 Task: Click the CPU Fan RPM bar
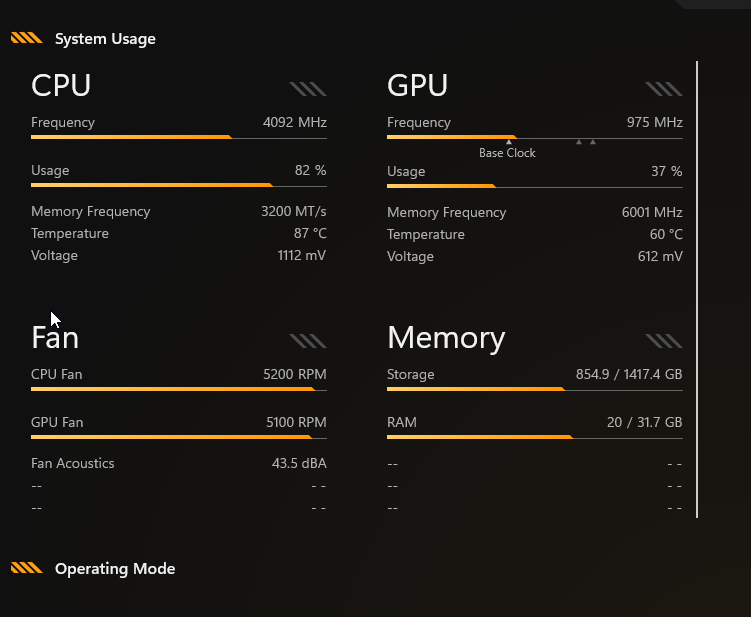tap(179, 389)
